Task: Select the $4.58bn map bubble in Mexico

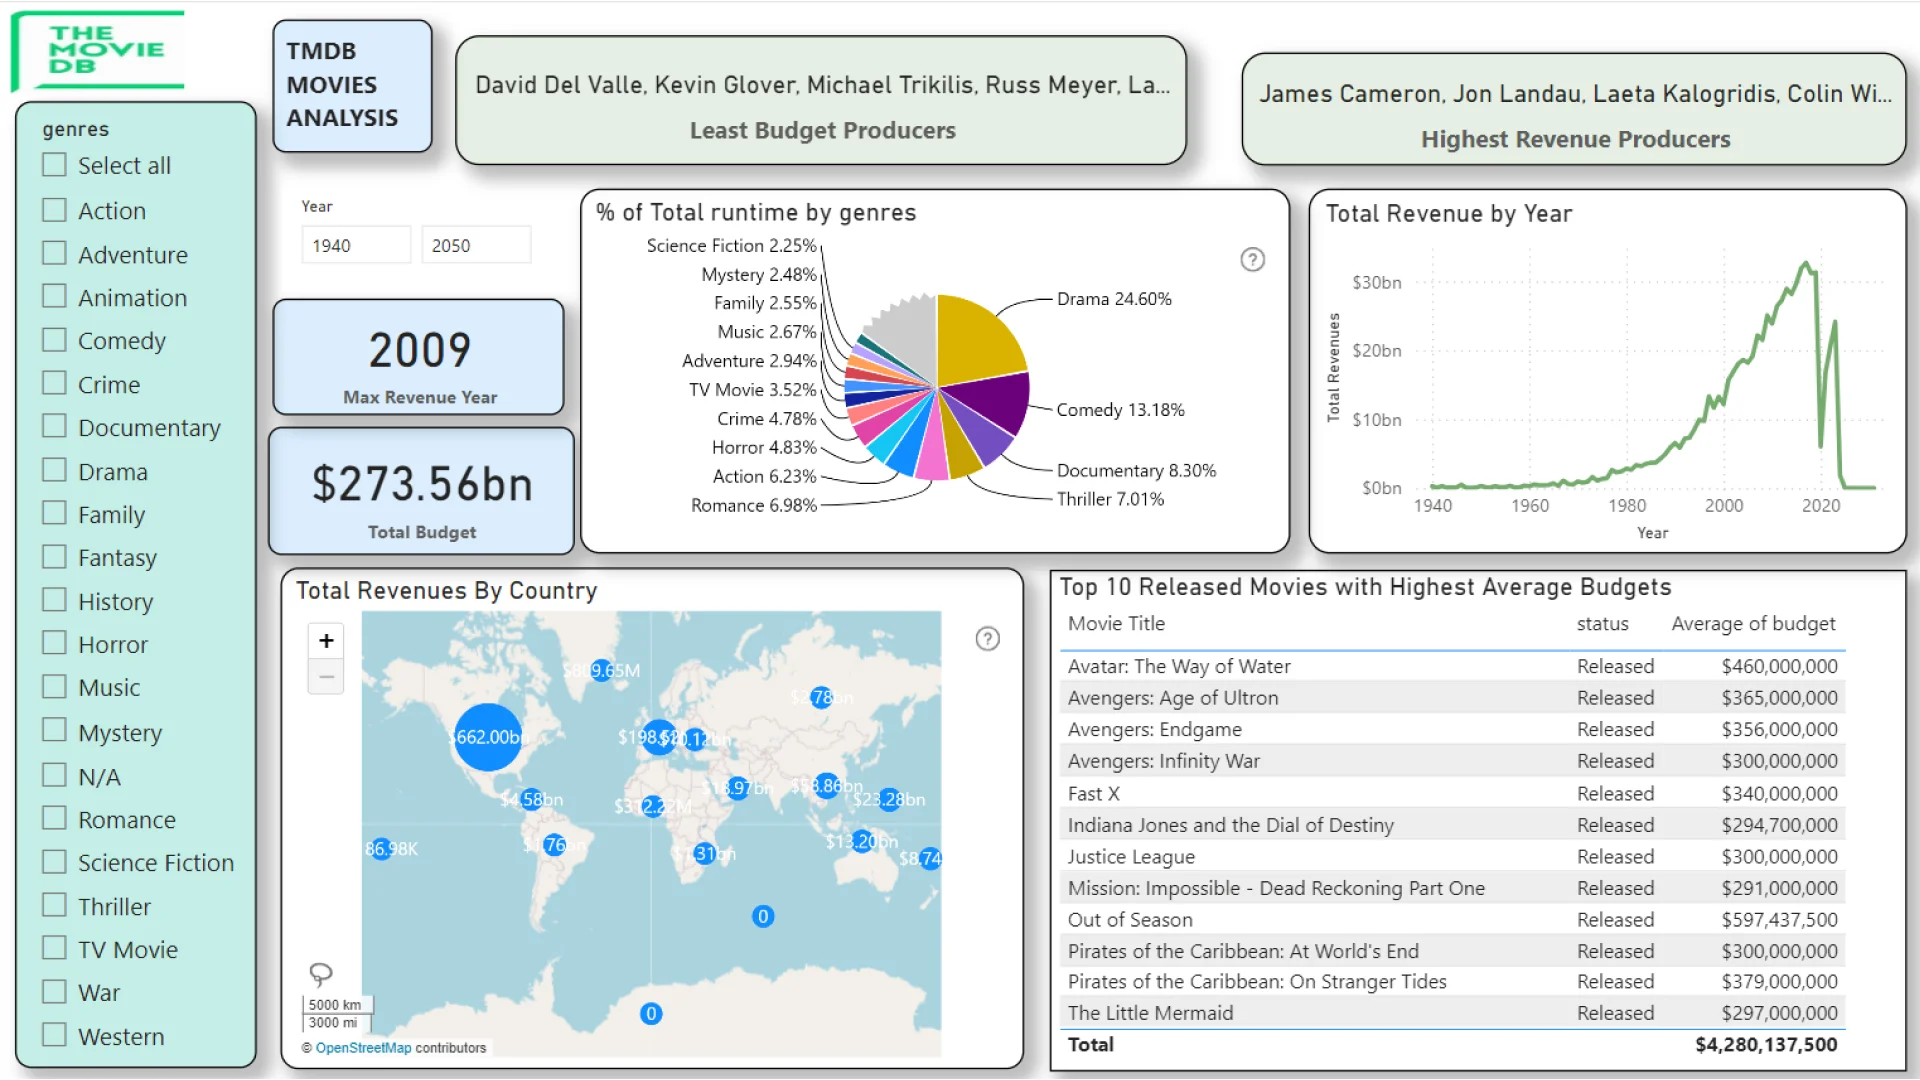Action: click(x=531, y=799)
